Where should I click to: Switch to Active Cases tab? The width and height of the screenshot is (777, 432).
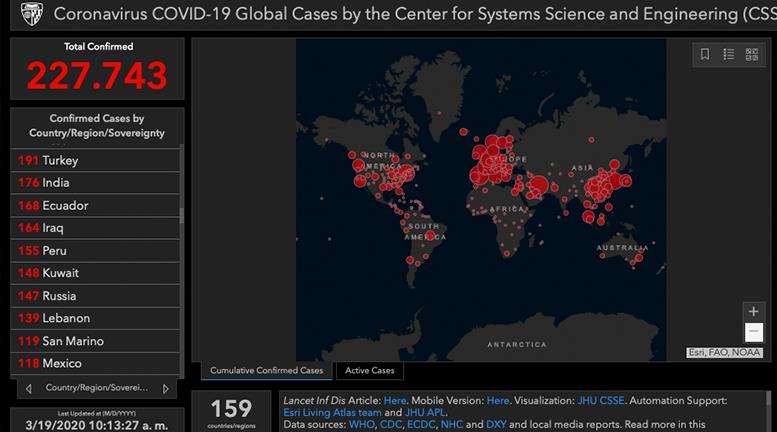click(370, 371)
